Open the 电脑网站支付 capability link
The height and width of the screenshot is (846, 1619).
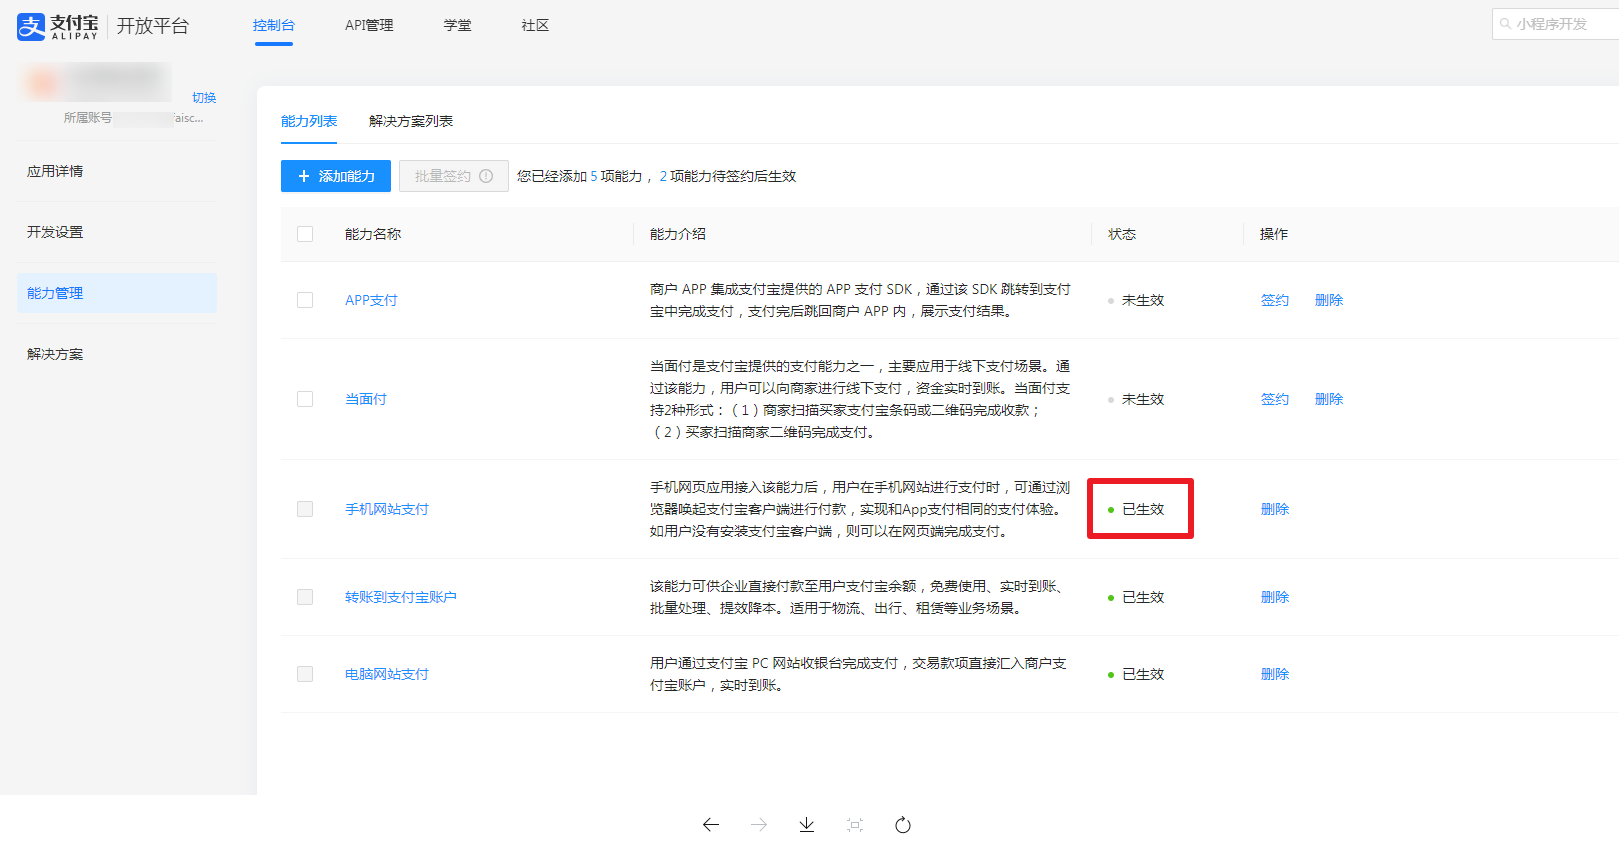[387, 674]
